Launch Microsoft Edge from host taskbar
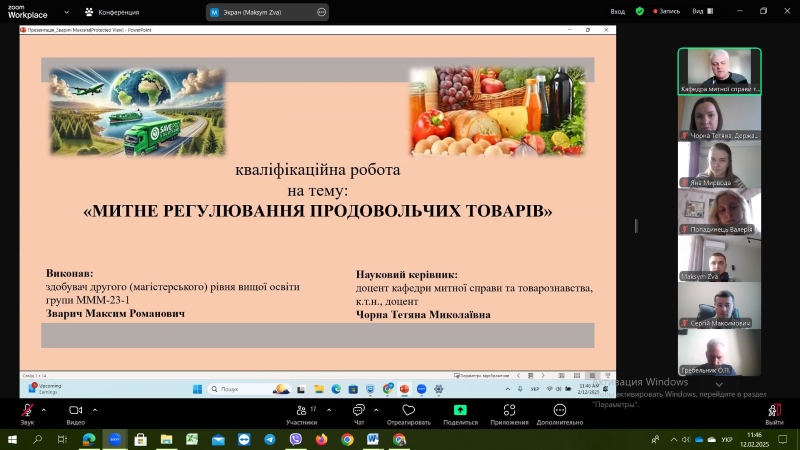The image size is (800, 450). [89, 439]
